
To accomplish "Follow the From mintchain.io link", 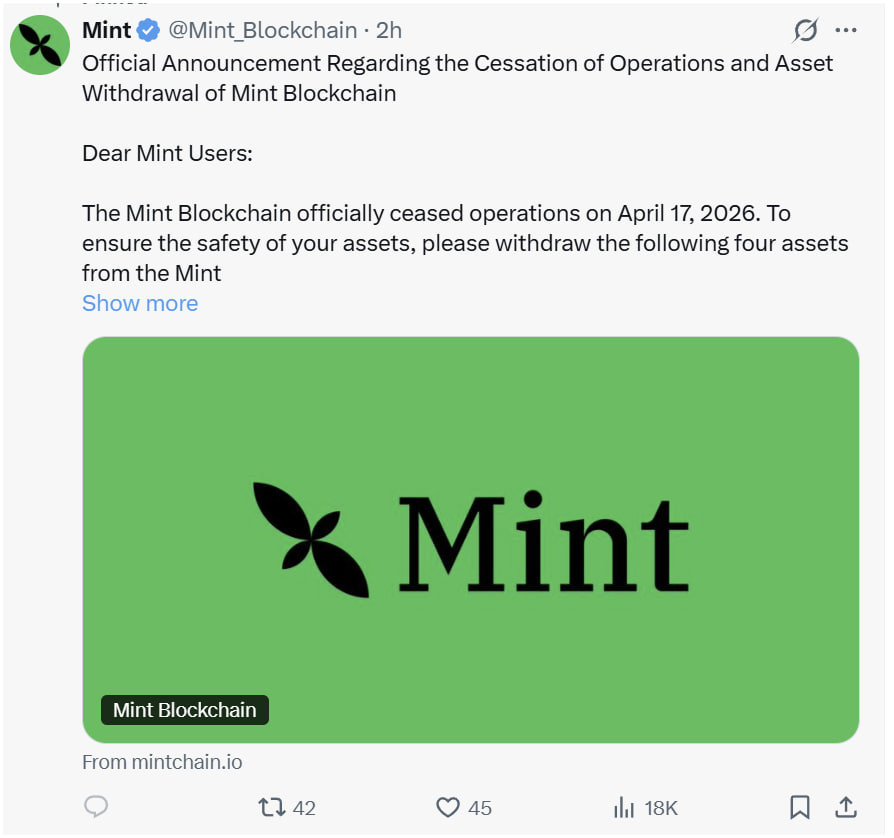I will click(x=162, y=762).
